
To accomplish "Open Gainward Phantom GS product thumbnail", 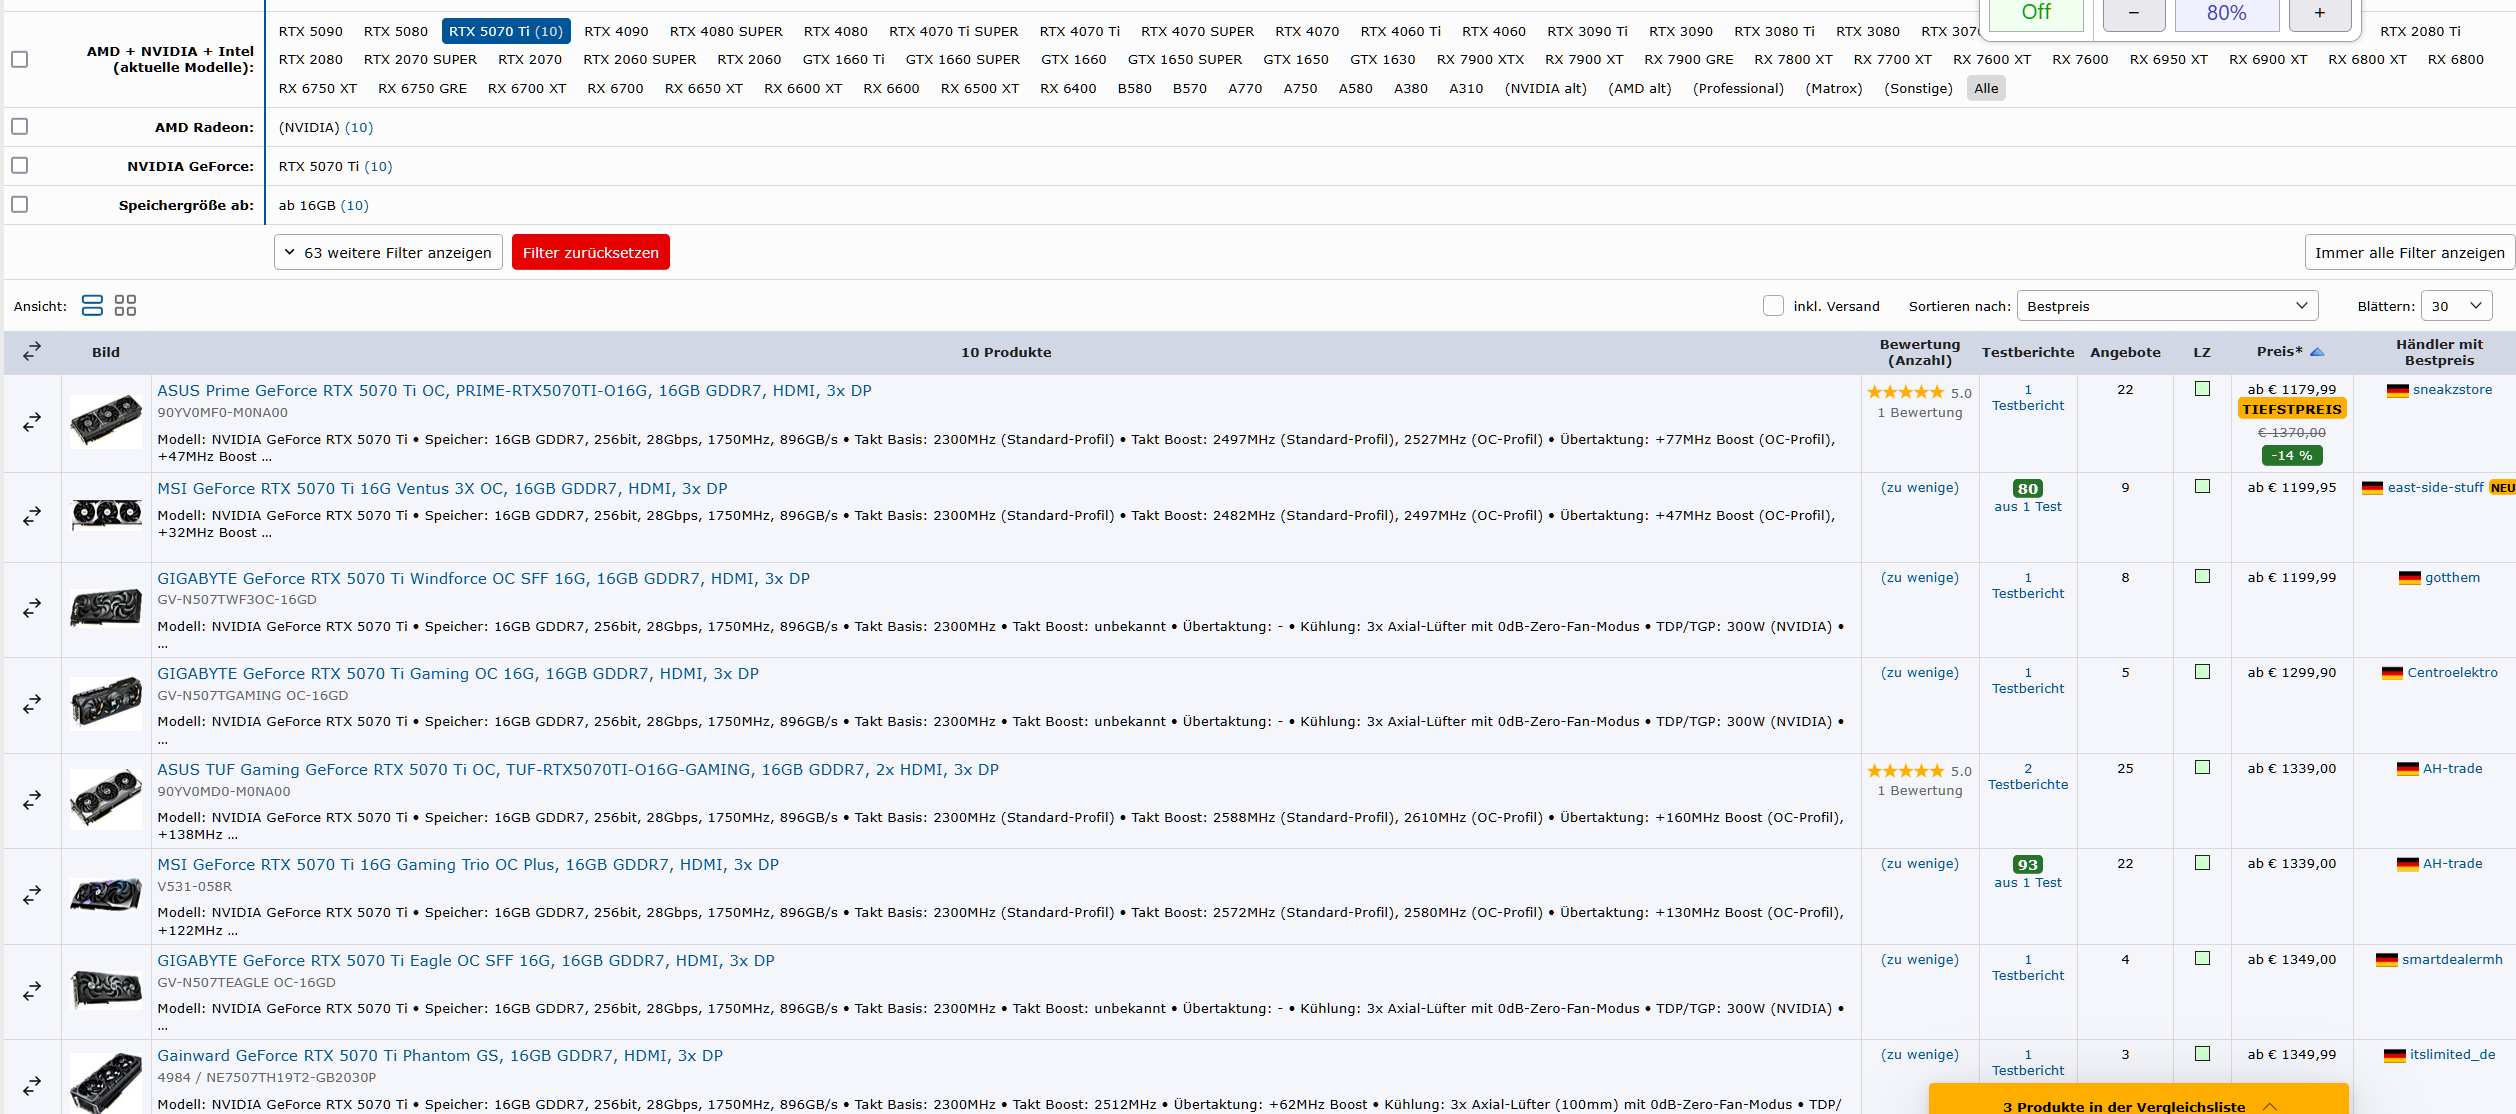I will pyautogui.click(x=106, y=1083).
